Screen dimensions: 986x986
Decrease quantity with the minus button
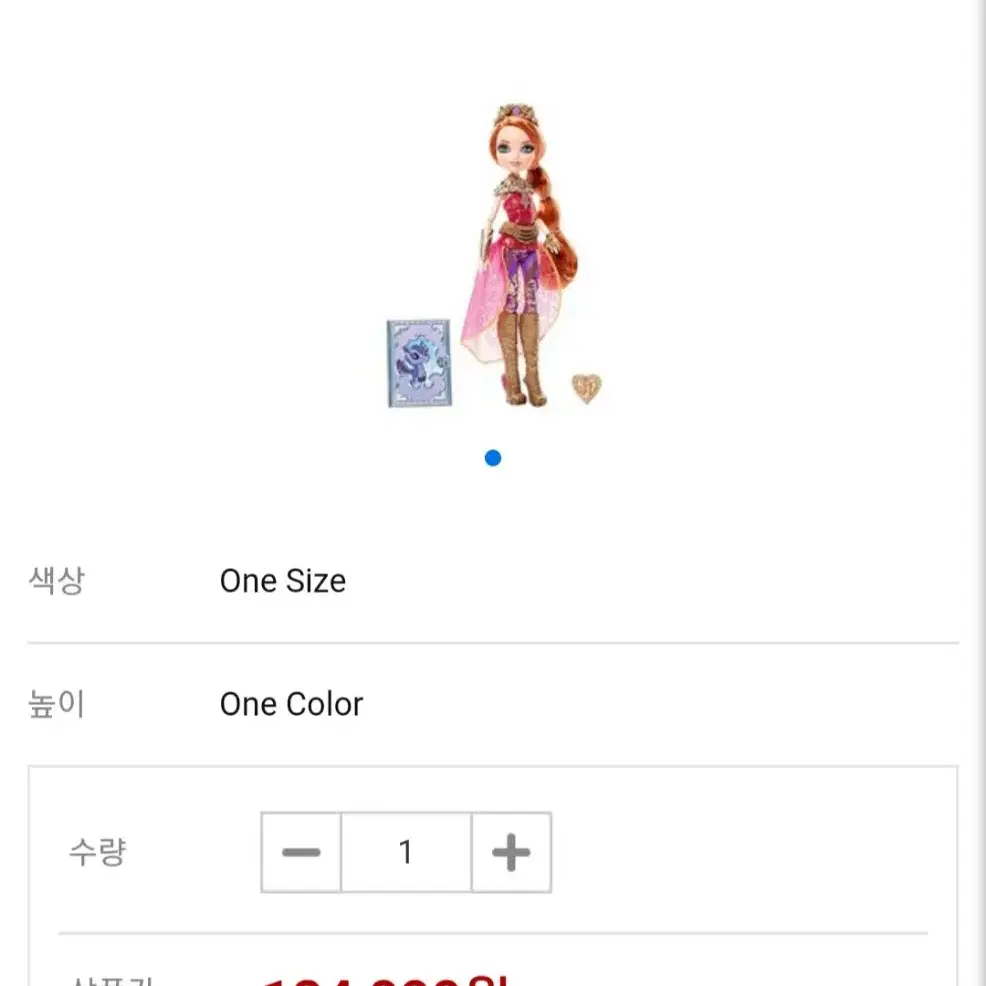tap(301, 852)
